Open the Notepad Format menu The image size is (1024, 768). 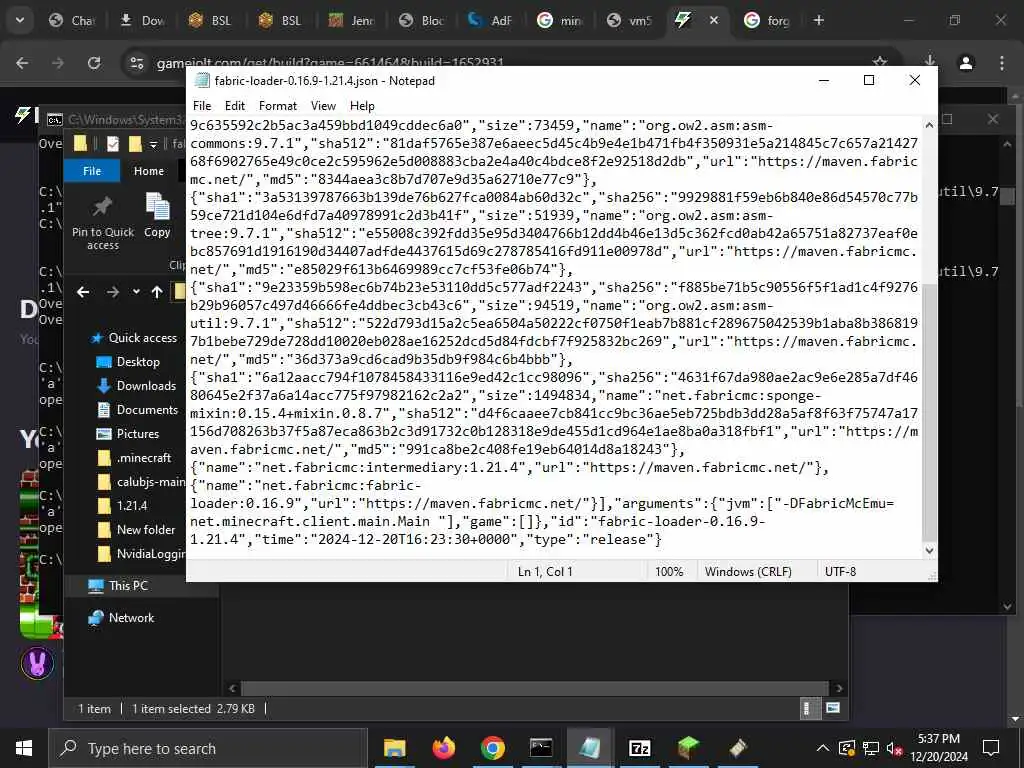(x=278, y=106)
